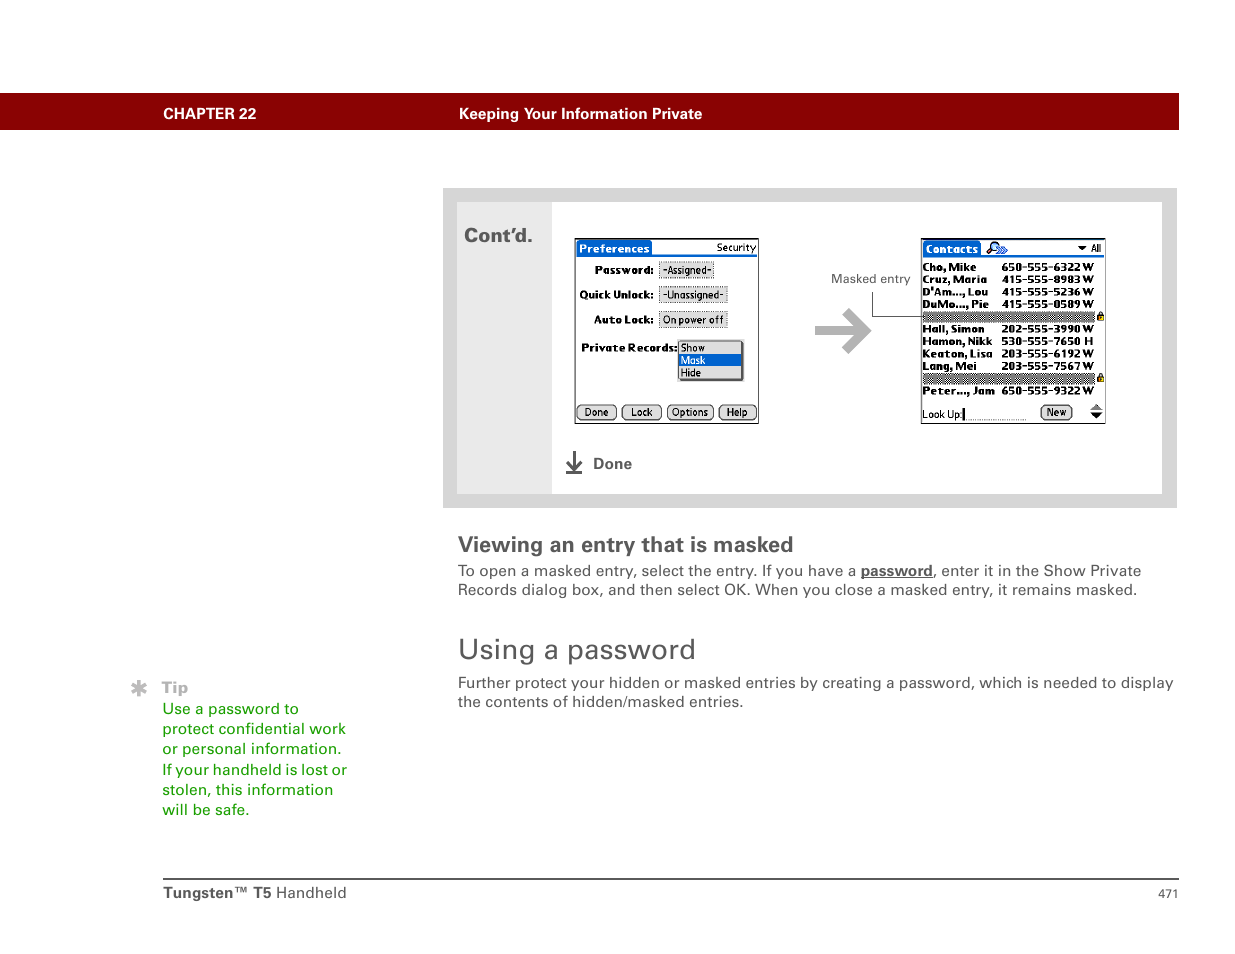Click the scroll up arrow in Contacts
1235x954 pixels.
pyautogui.click(x=1096, y=408)
